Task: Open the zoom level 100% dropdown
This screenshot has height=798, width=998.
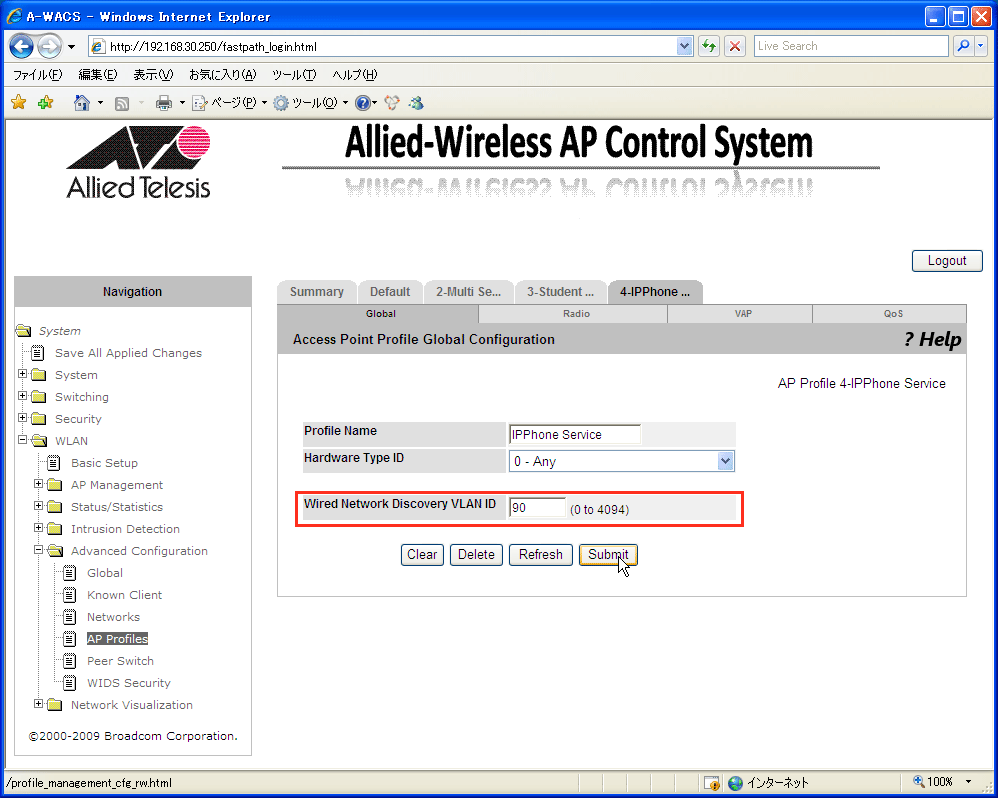Action: point(969,781)
